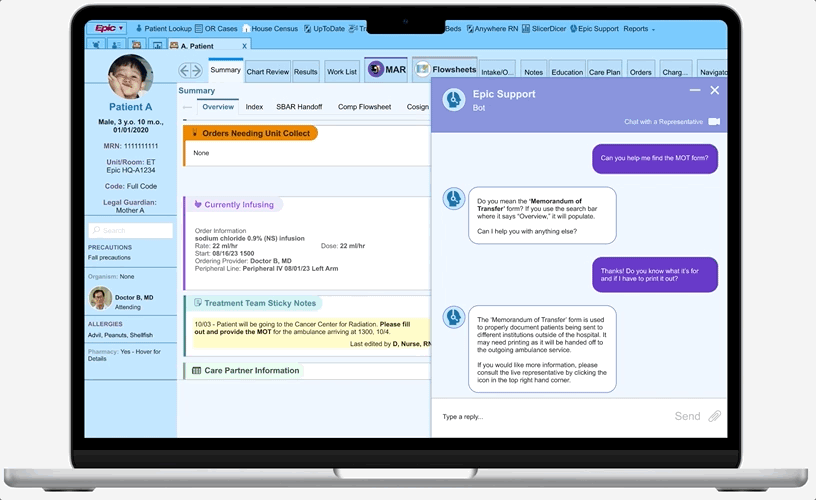Close the A. Patient chart tab

pyautogui.click(x=245, y=46)
